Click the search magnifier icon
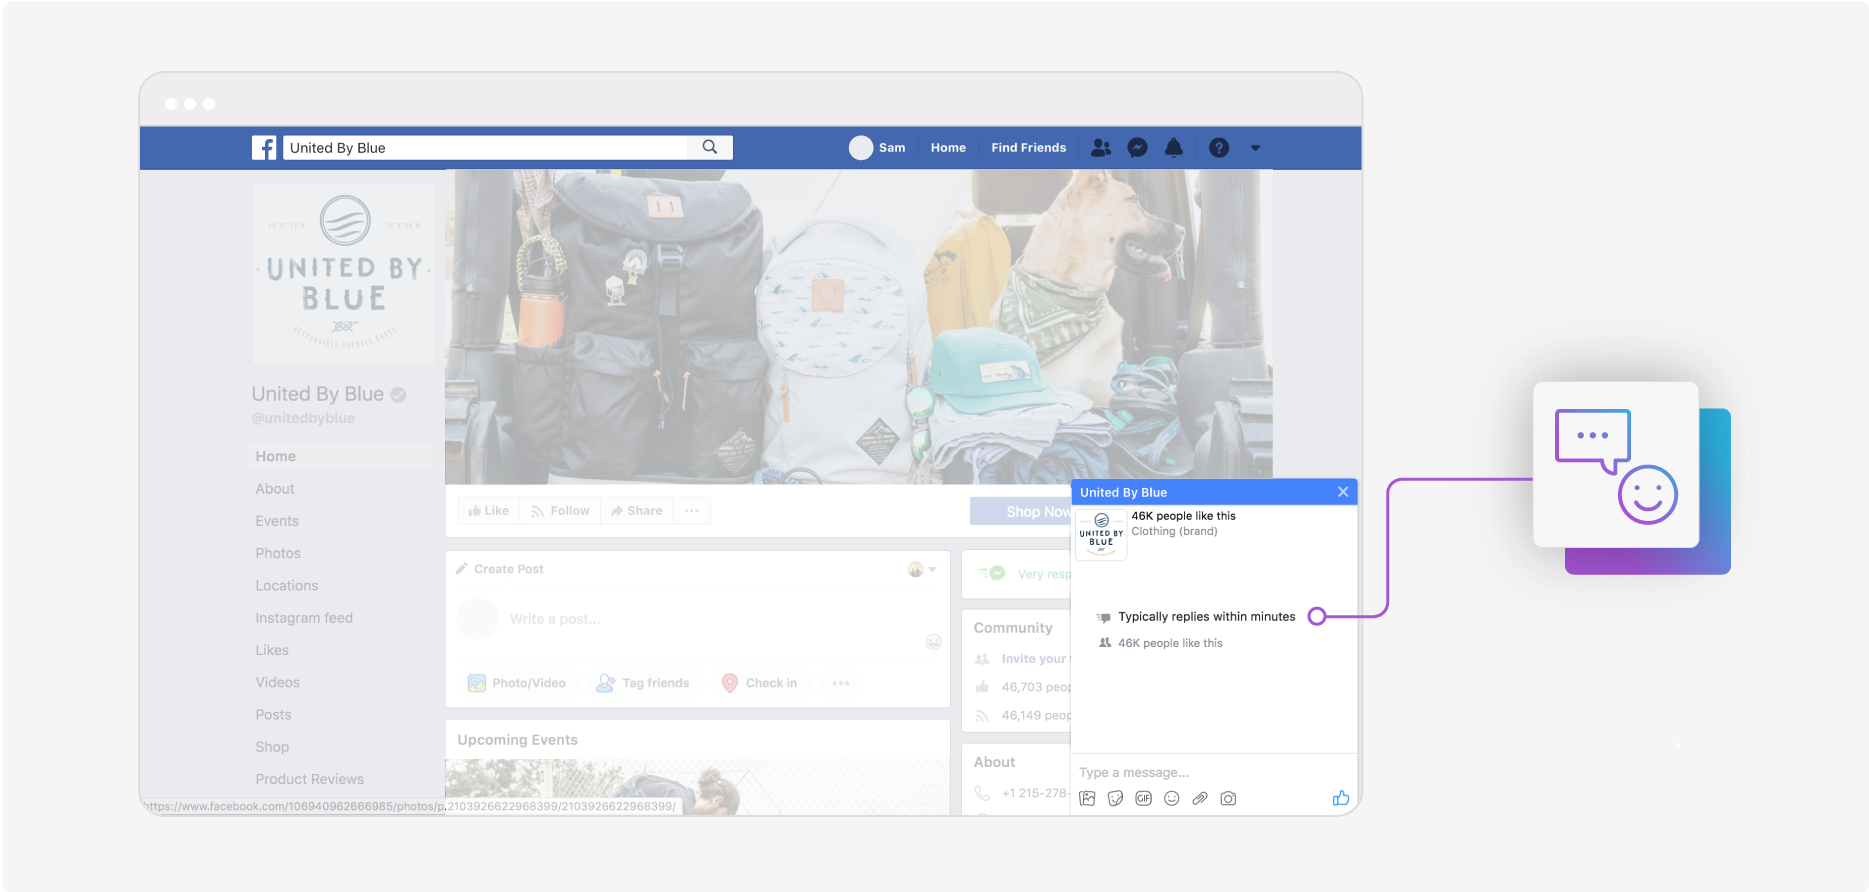This screenshot has width=1869, height=892. click(x=710, y=147)
